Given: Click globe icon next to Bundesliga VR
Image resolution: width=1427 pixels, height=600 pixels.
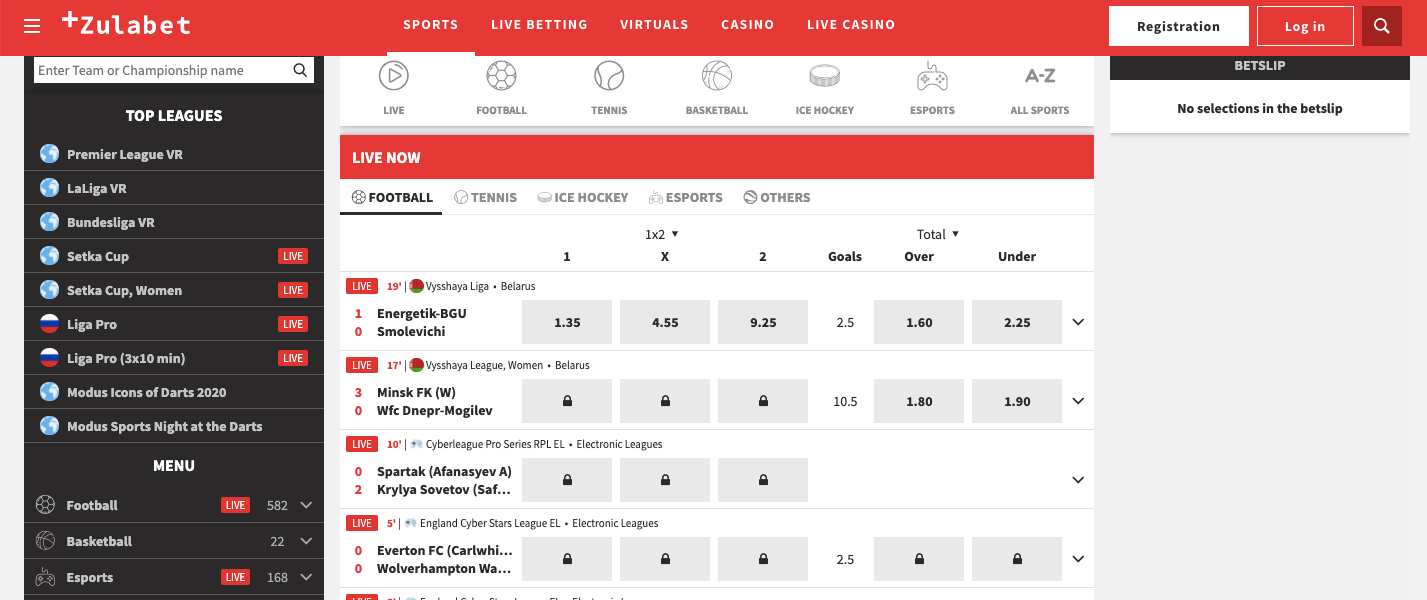Looking at the screenshot, I should [x=50, y=222].
